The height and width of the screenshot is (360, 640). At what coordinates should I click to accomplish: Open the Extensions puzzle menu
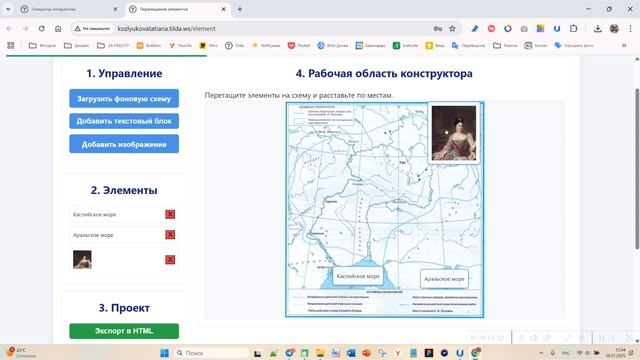click(573, 29)
